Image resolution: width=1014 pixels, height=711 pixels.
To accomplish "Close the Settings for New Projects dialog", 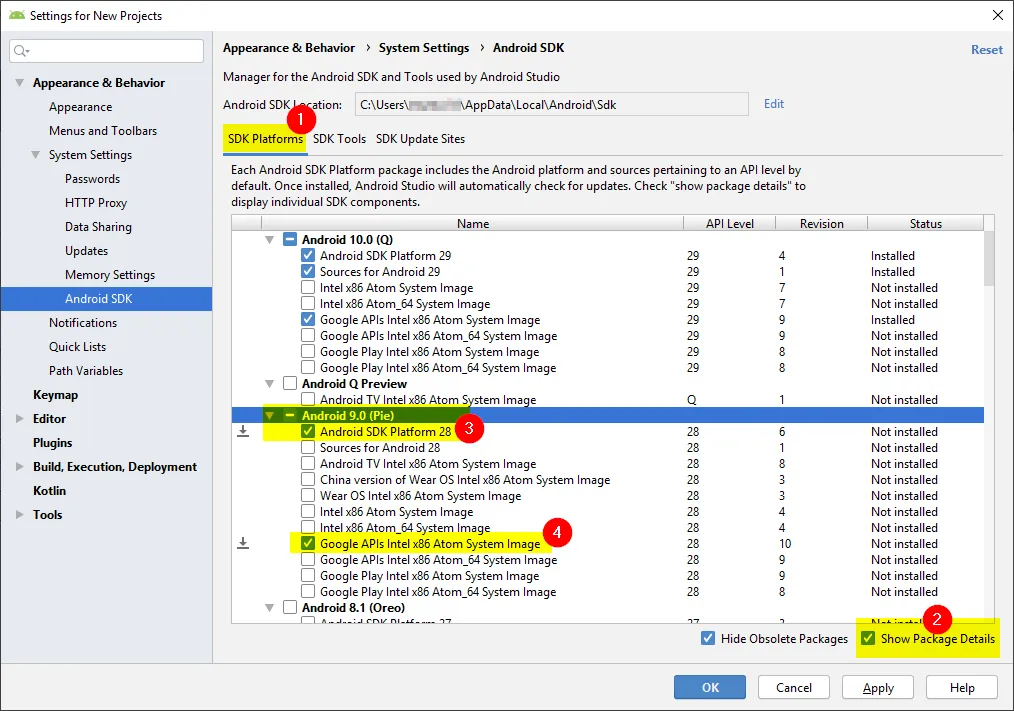I will 998,15.
